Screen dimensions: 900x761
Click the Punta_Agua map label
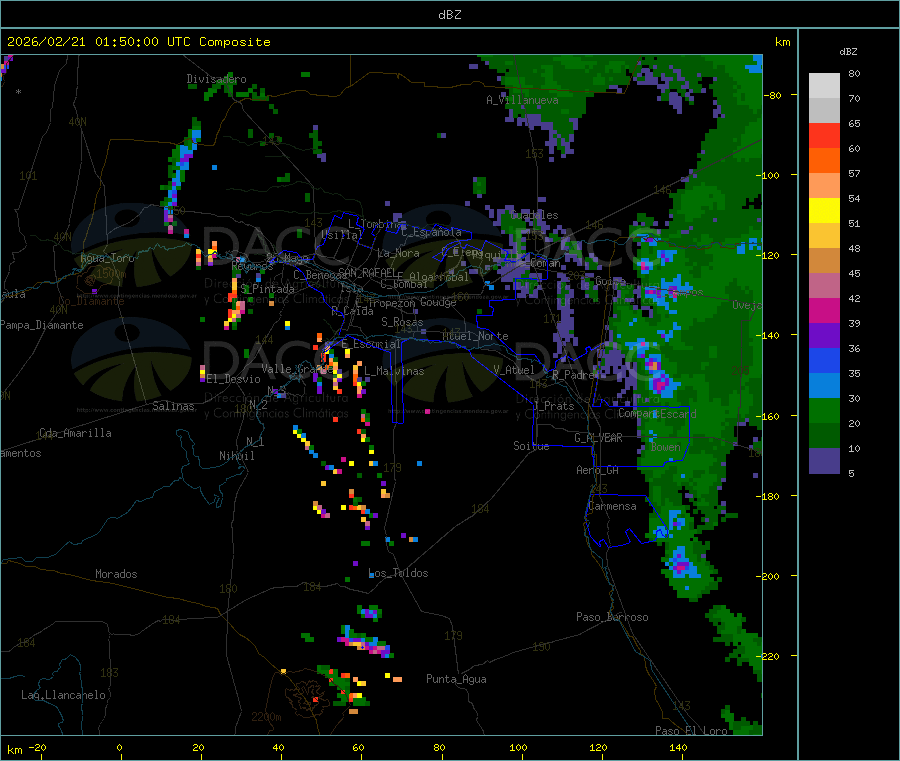(x=456, y=679)
